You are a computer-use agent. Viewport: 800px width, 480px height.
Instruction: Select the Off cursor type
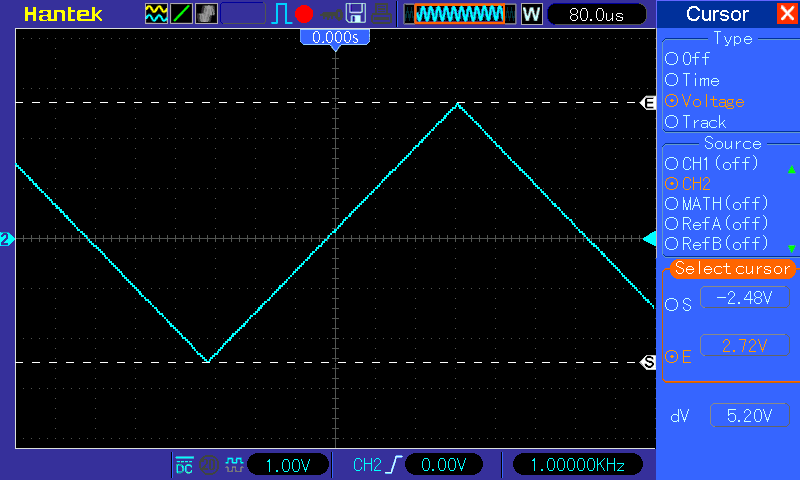click(687, 59)
